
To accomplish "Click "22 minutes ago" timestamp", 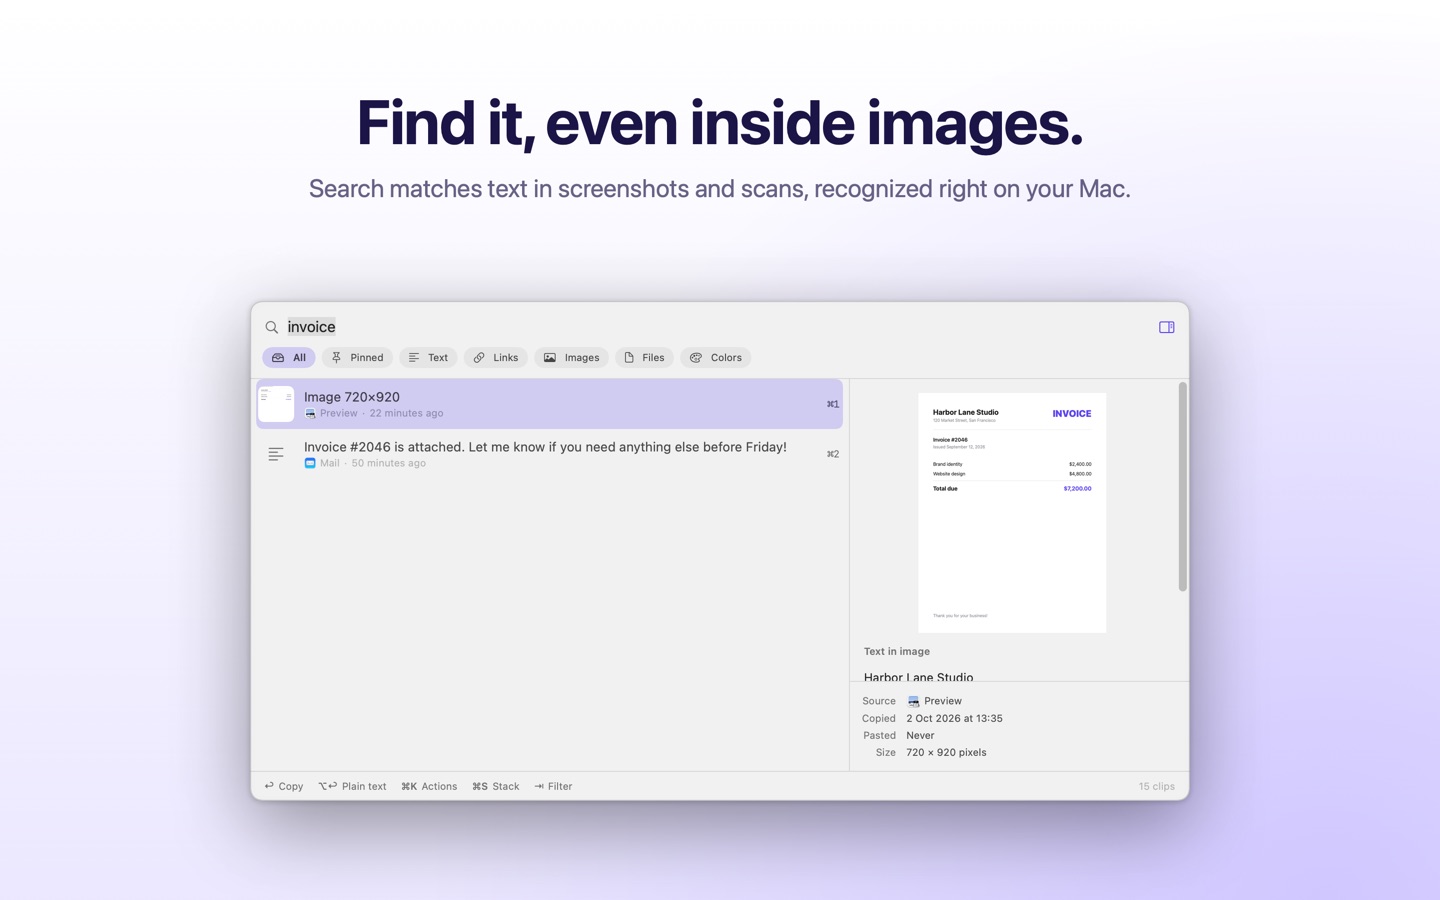I will [406, 413].
